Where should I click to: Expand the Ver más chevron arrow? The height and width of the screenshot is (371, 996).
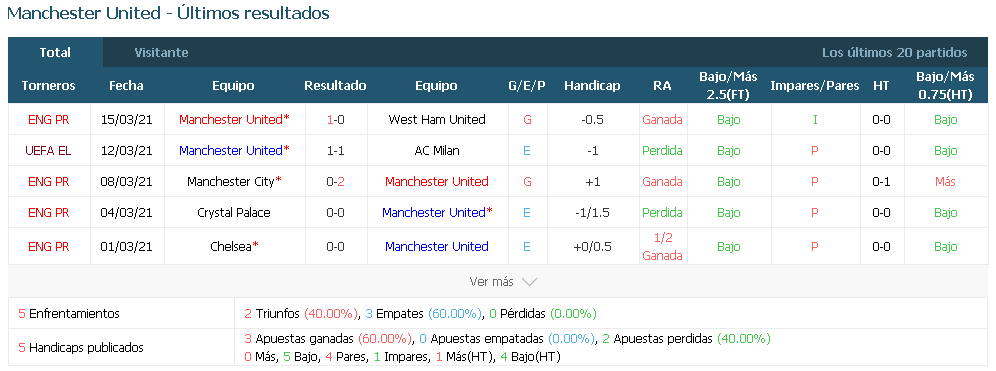529,281
